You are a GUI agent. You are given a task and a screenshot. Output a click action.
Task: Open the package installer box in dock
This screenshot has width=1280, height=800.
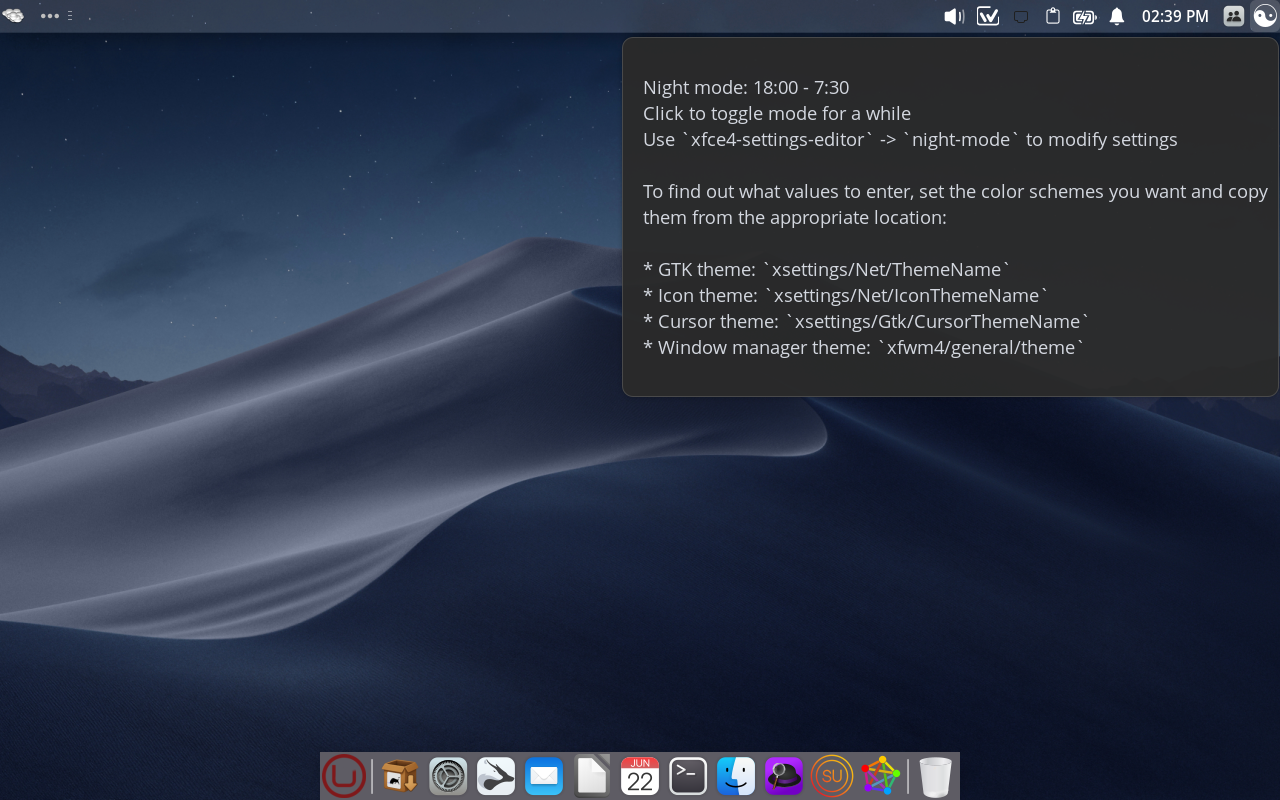pos(400,776)
